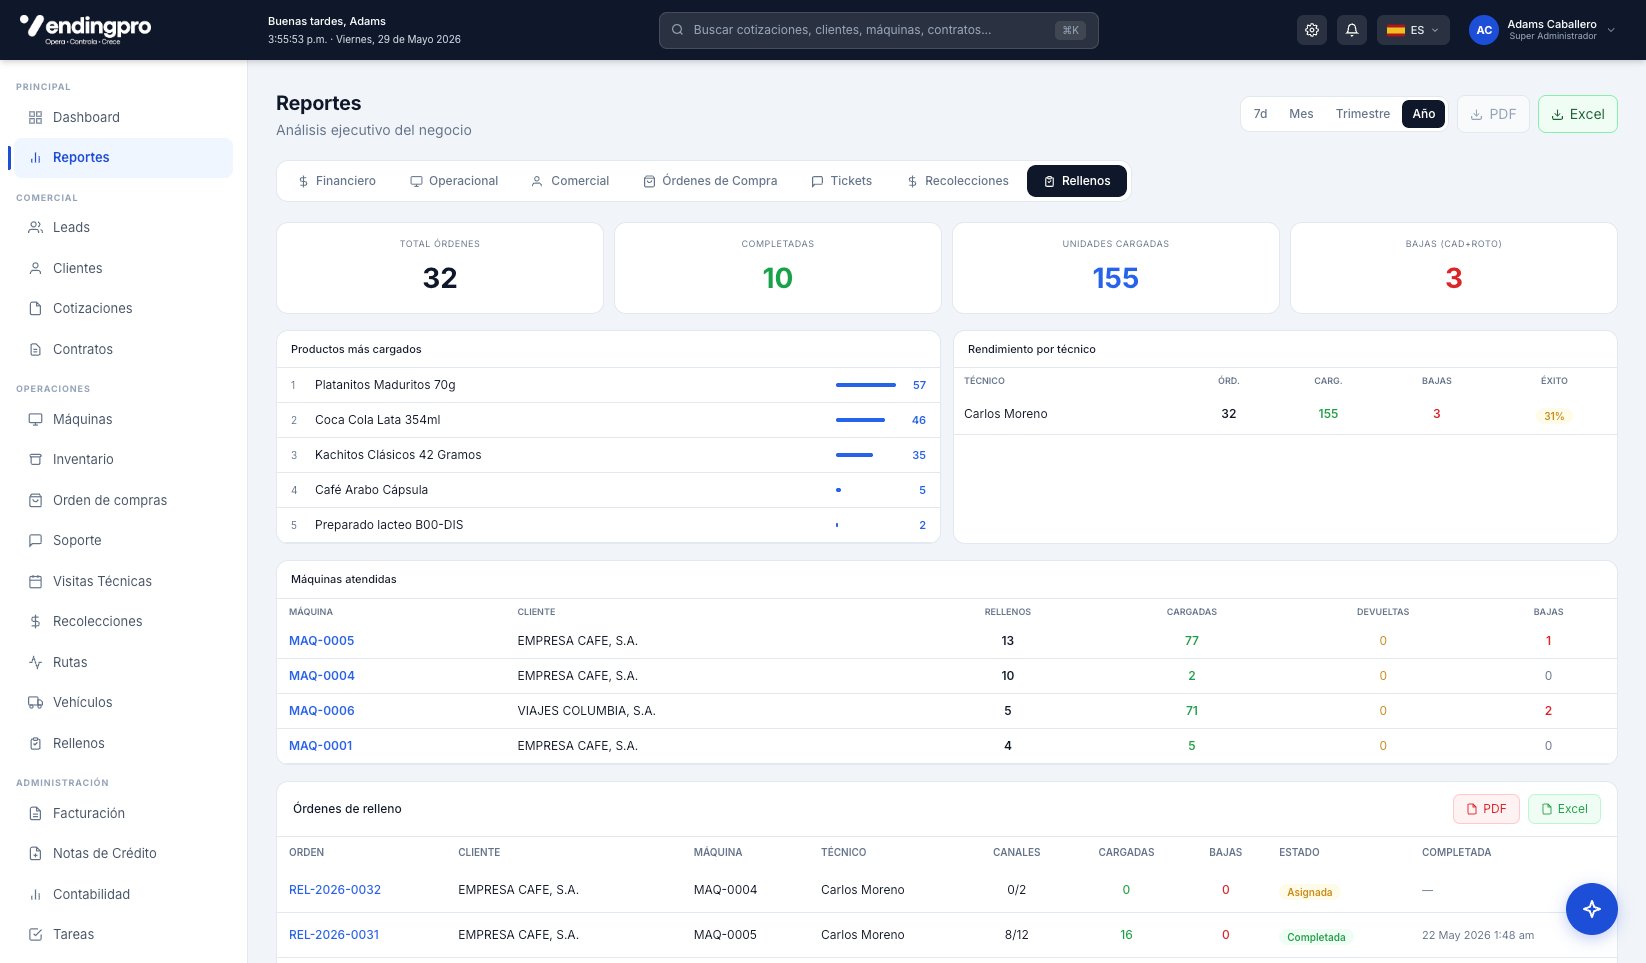Open the settings gear icon

tap(1312, 30)
